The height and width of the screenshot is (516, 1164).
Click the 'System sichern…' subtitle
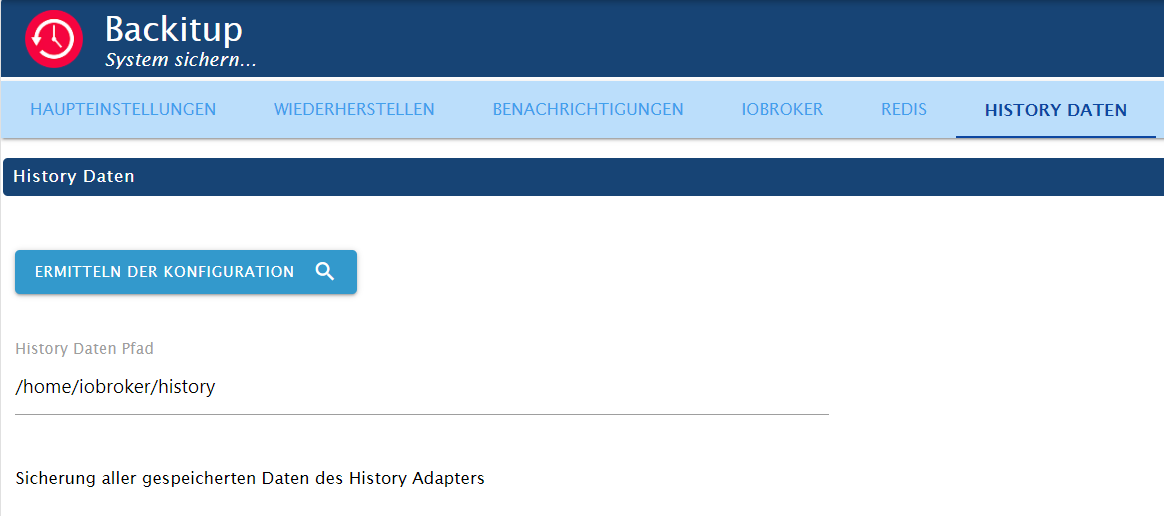tap(181, 60)
